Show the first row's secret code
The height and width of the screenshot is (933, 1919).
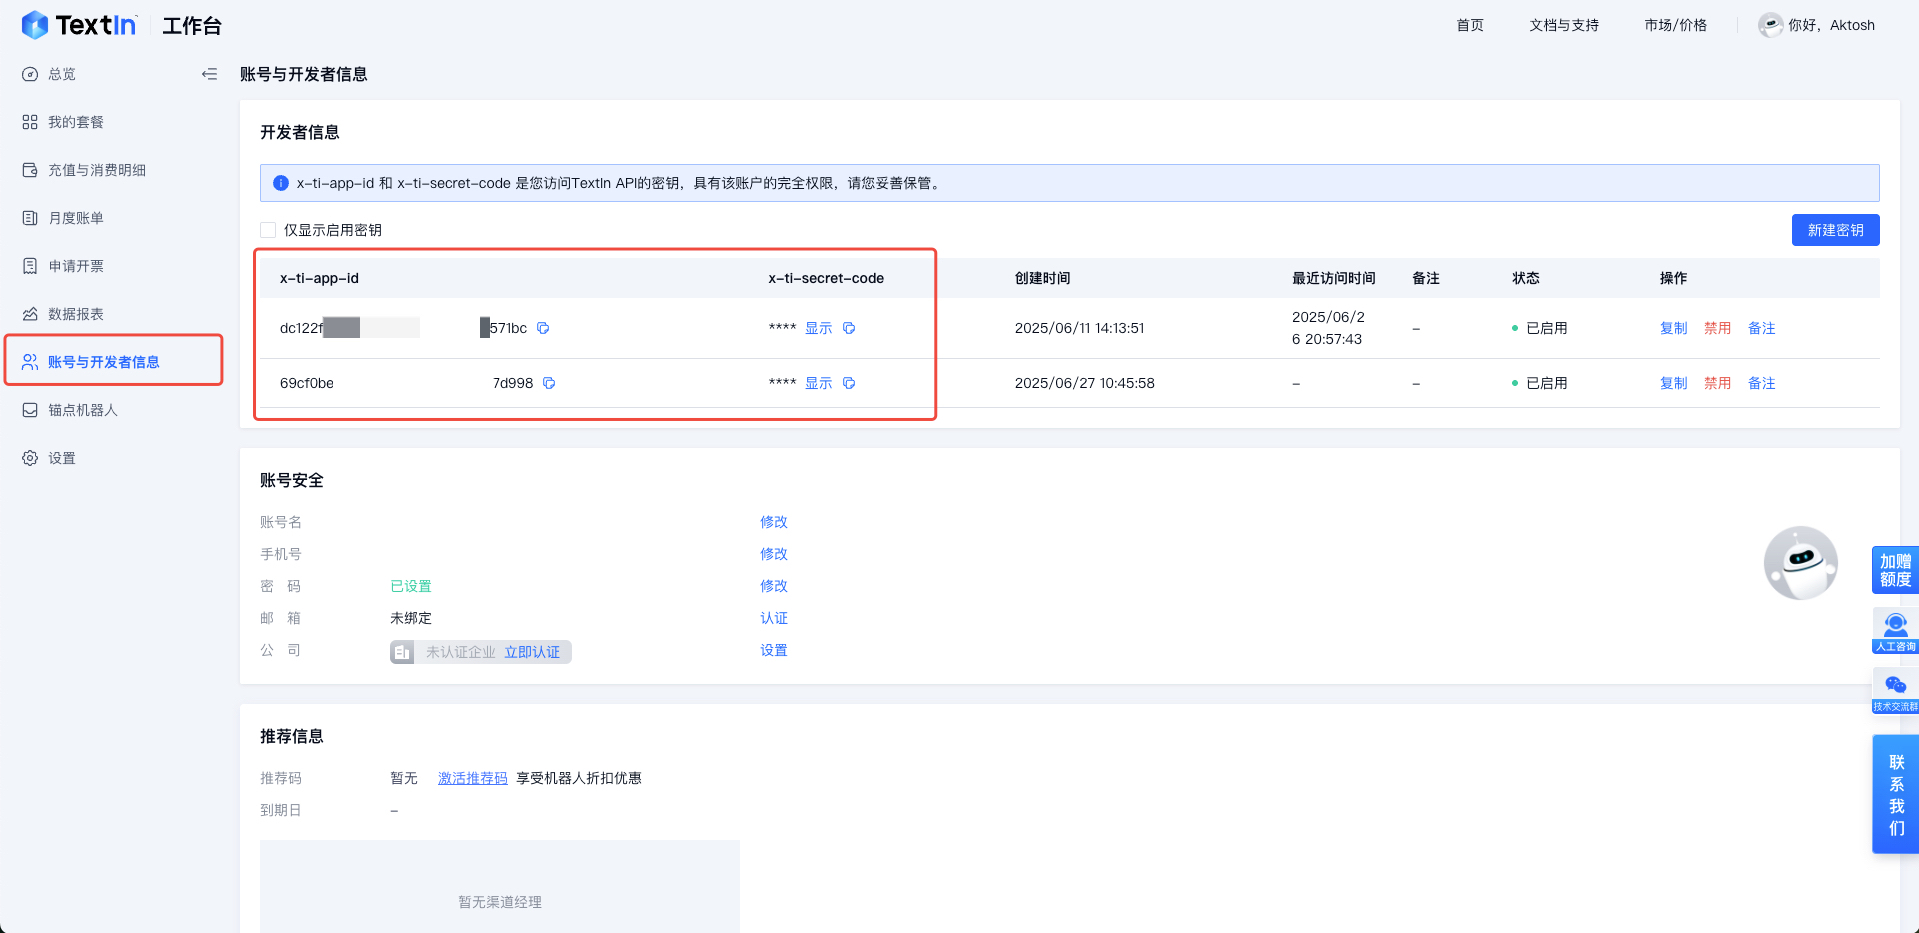click(818, 328)
